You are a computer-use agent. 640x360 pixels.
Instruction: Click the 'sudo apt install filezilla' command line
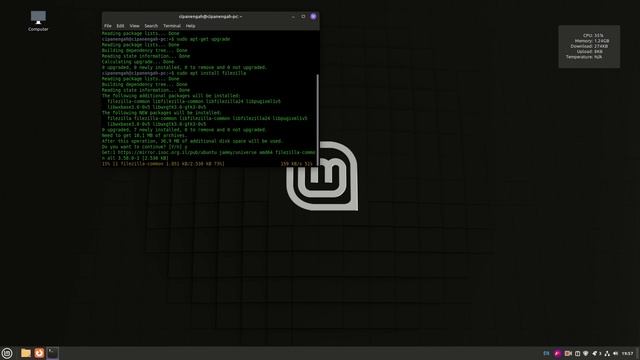174,73
